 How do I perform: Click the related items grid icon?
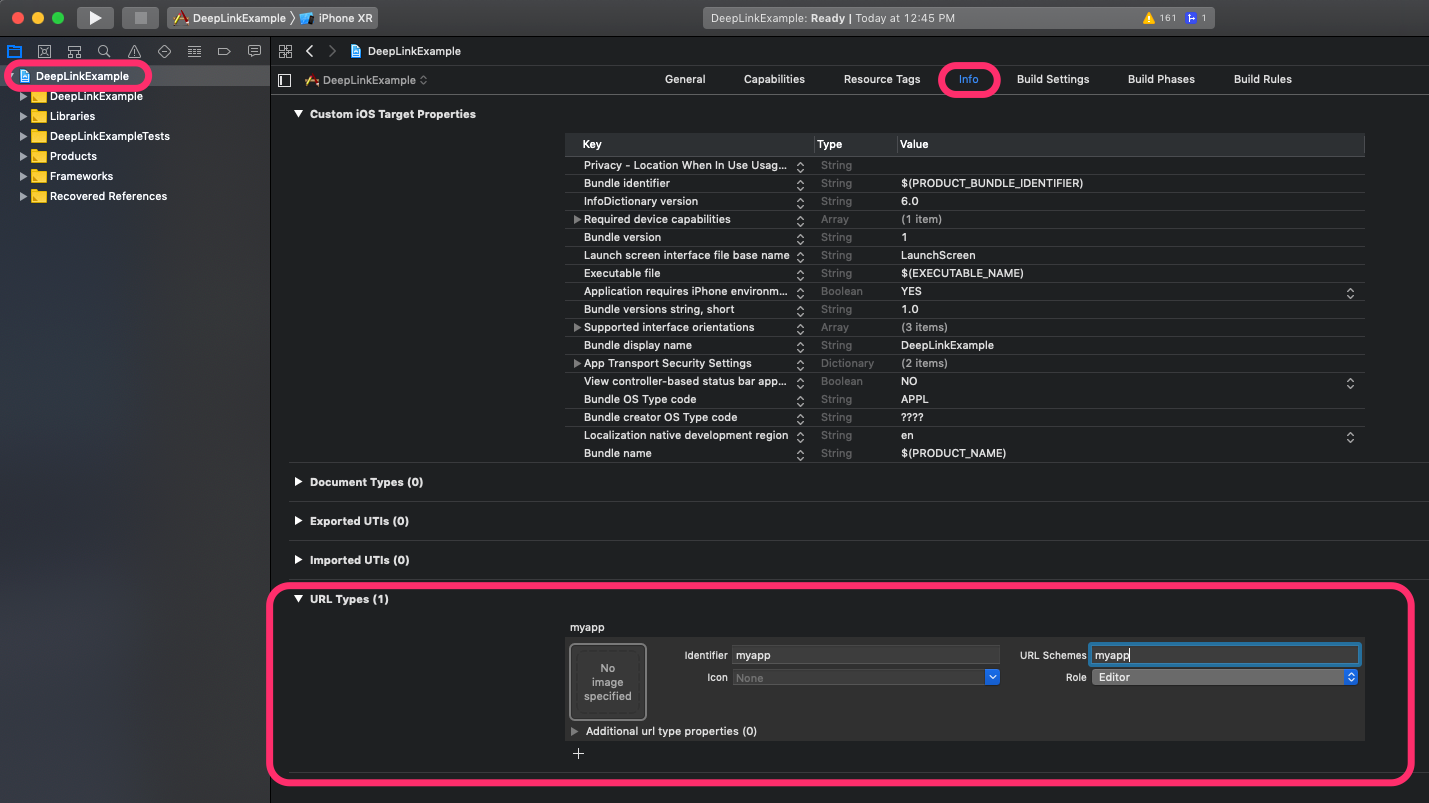click(x=285, y=51)
